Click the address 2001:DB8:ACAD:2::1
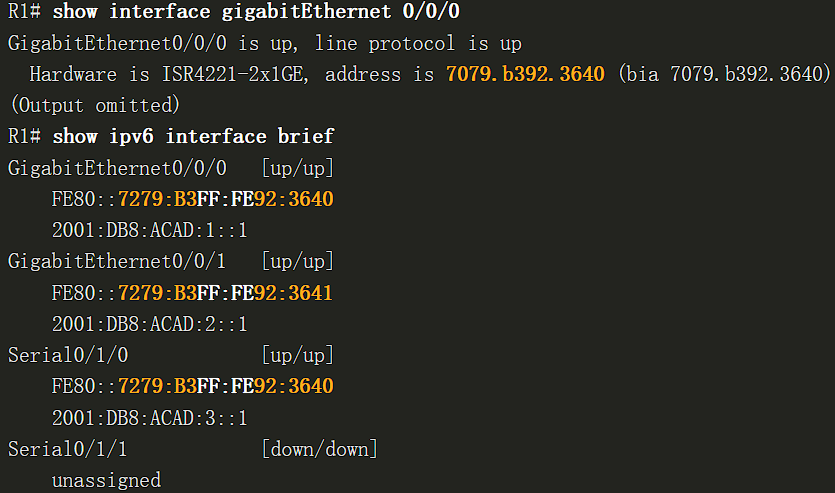Viewport: 835px width, 493px height. pos(150,324)
